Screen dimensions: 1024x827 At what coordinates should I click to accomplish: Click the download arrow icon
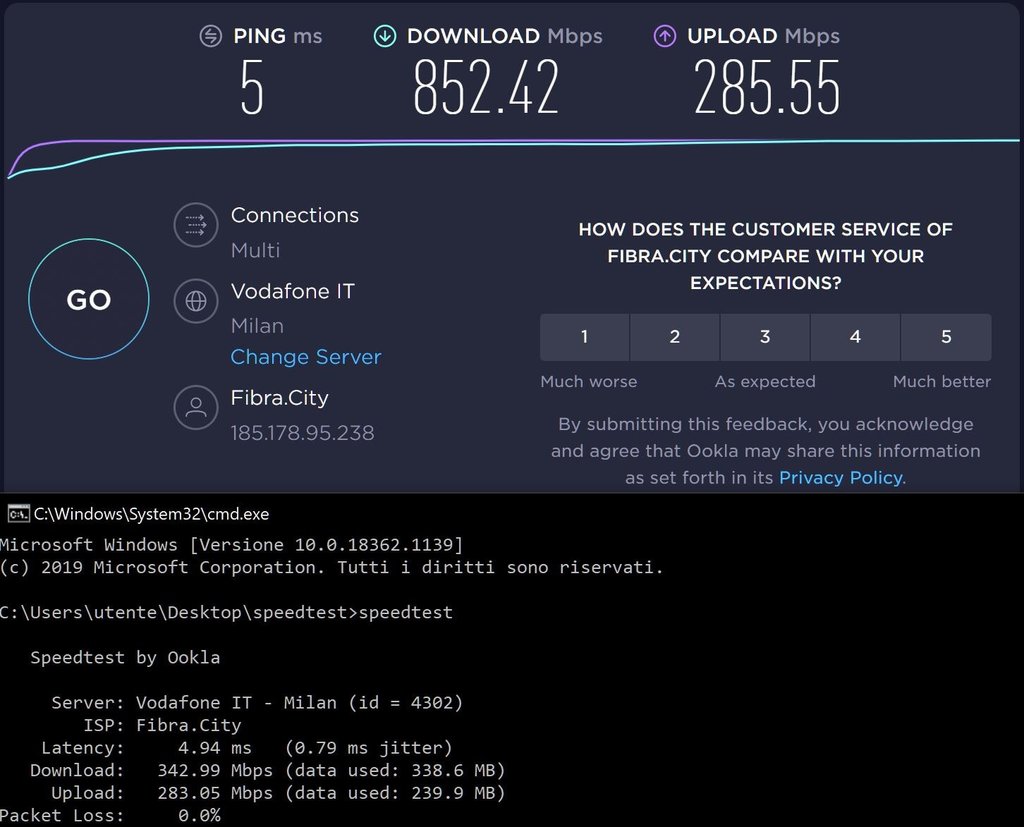point(384,36)
